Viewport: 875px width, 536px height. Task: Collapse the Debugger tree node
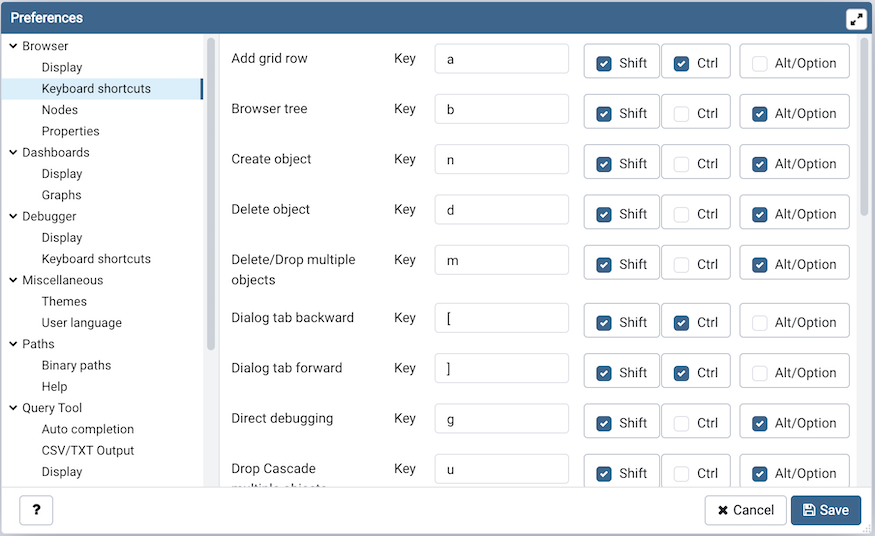pos(13,216)
